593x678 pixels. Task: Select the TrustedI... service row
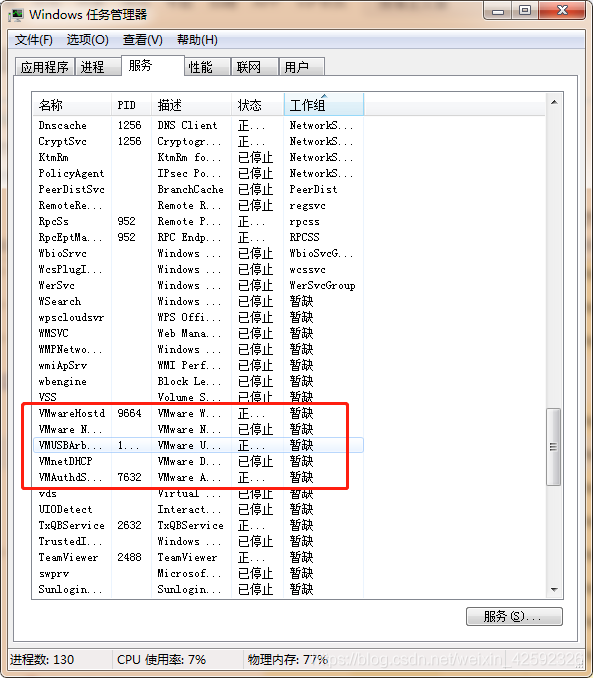(x=198, y=541)
